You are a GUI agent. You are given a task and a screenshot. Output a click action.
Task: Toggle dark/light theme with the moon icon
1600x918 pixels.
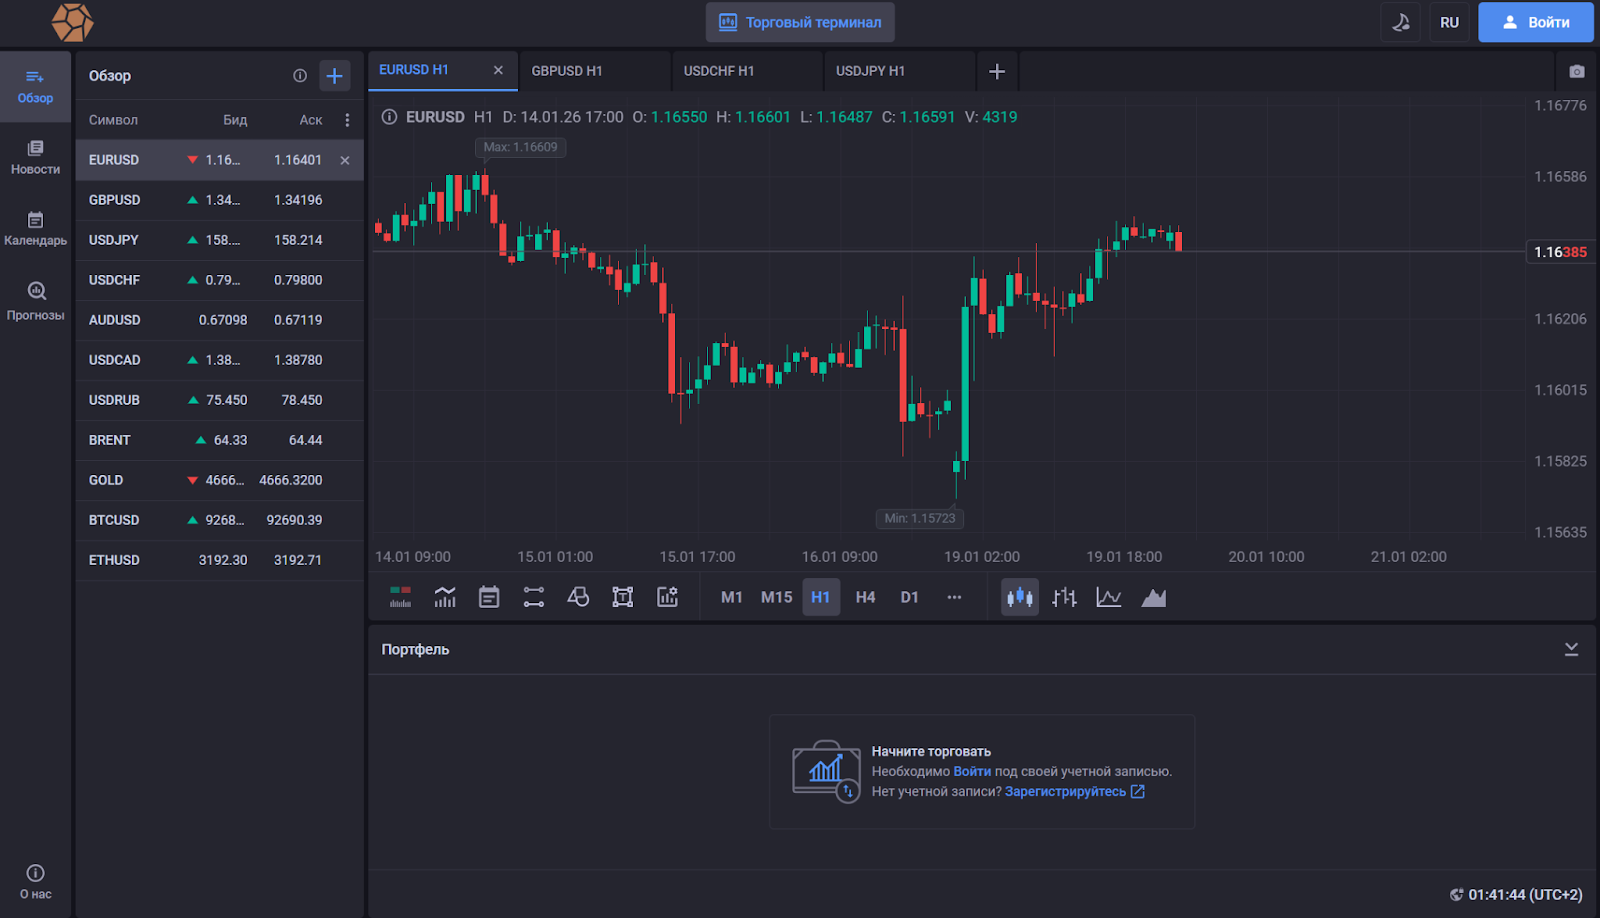point(1400,22)
